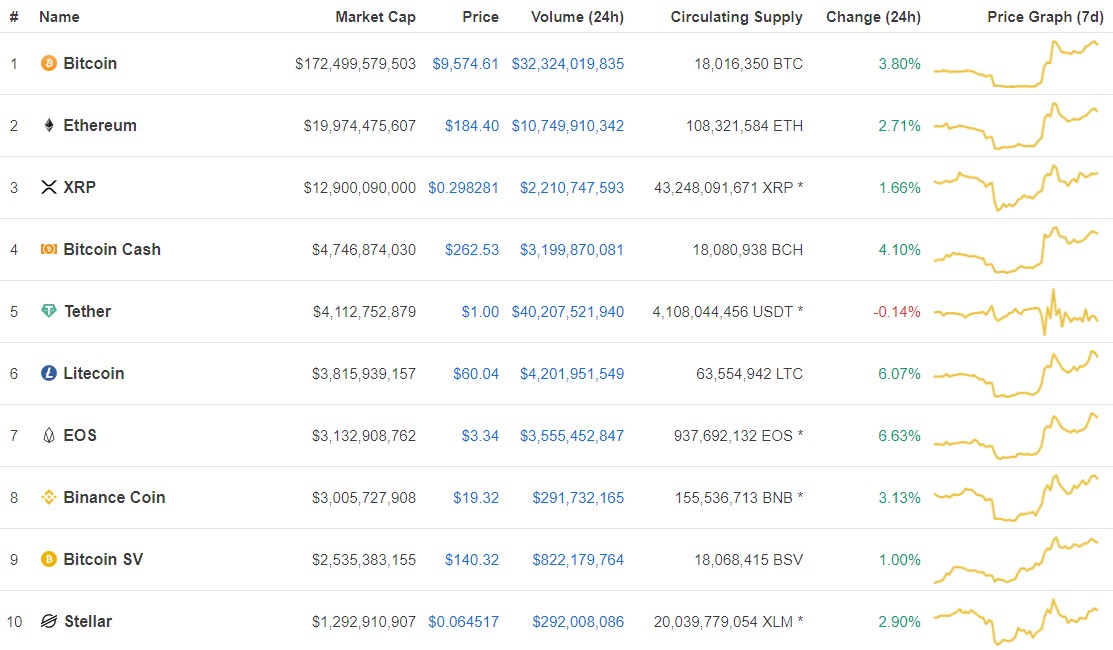
Task: Click Tether price $1.00
Action: [481, 312]
